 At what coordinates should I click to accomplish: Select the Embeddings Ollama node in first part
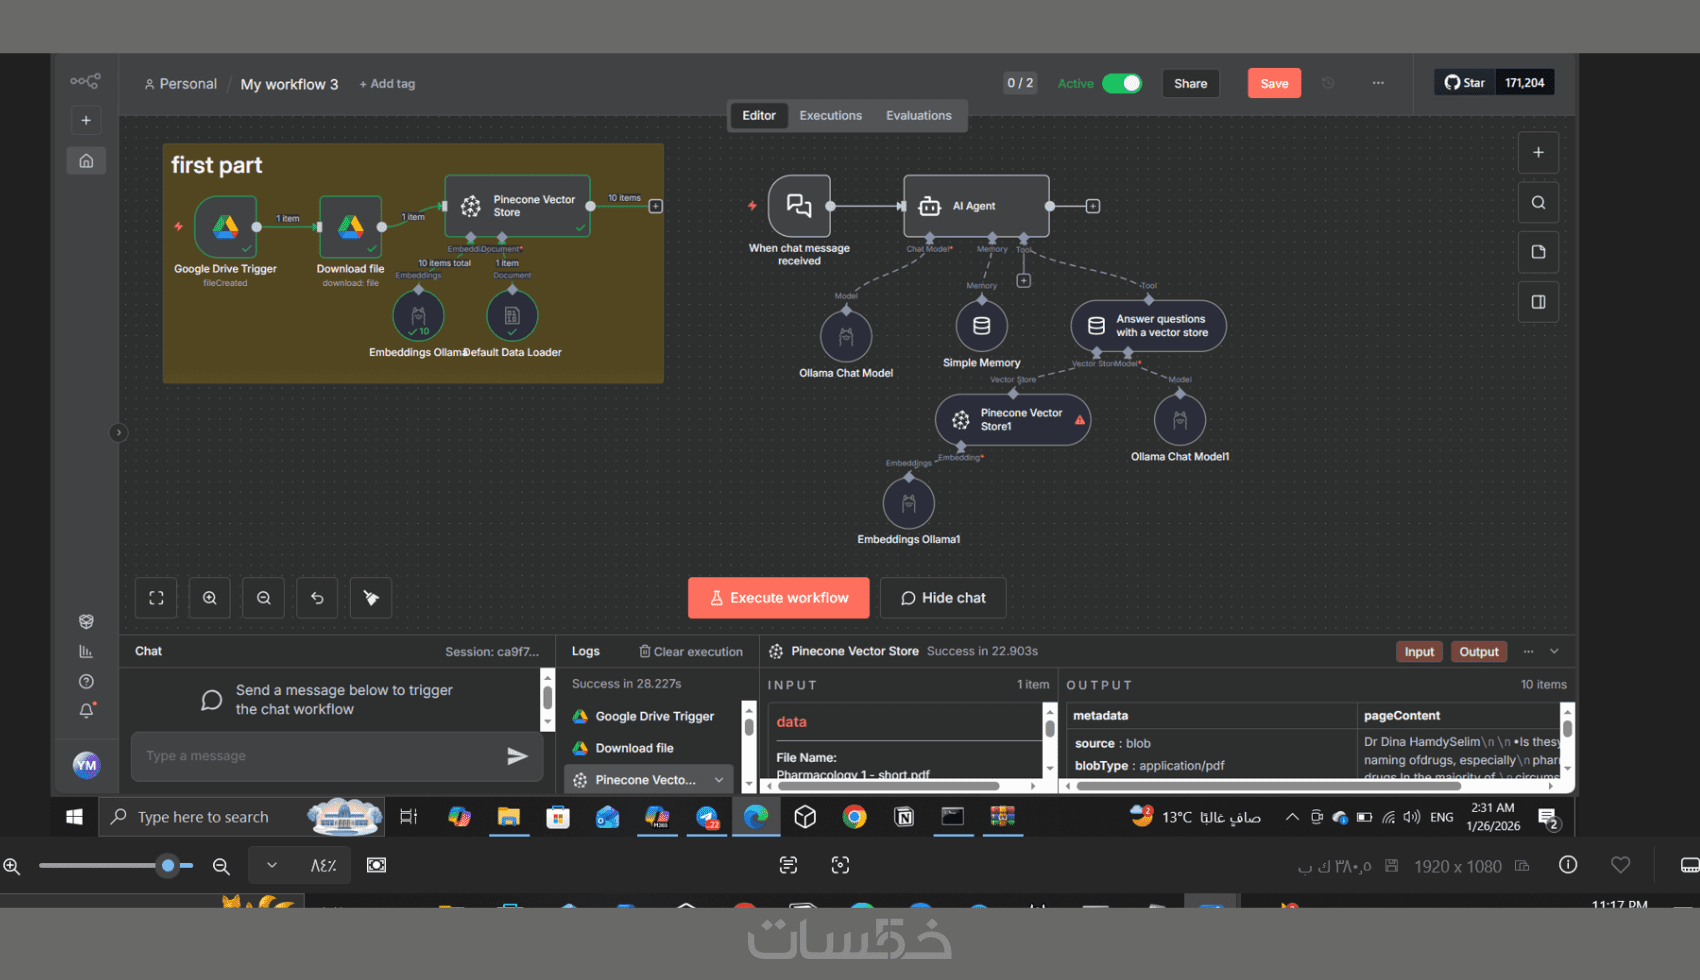[418, 316]
